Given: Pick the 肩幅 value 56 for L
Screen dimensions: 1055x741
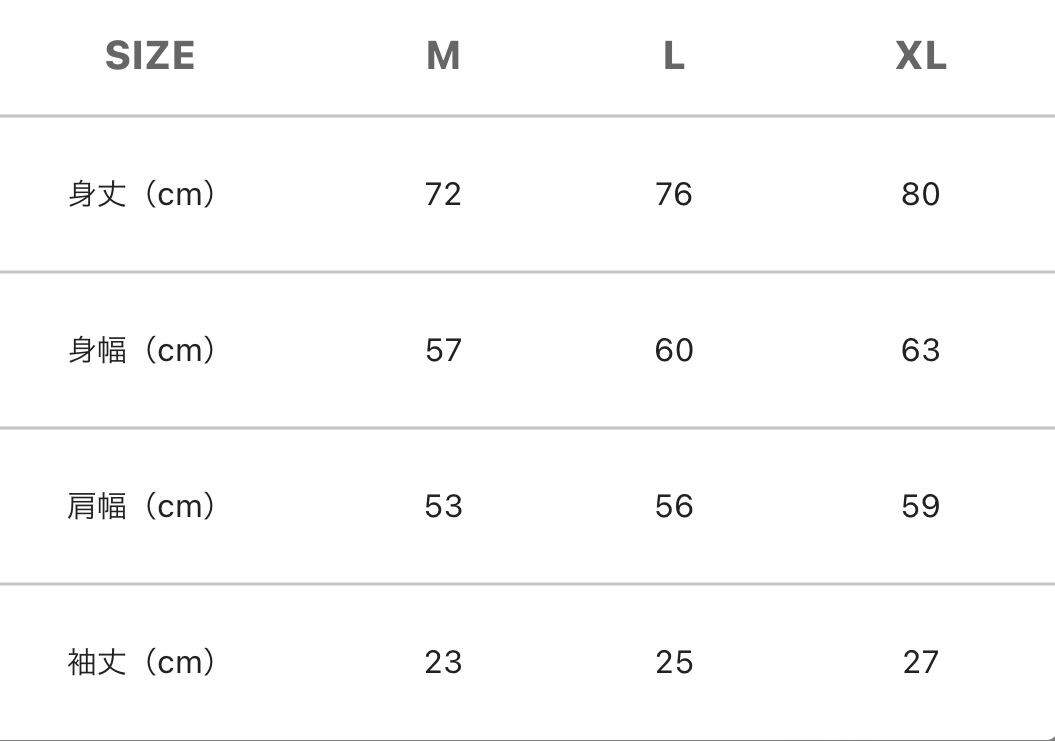Looking at the screenshot, I should click(x=674, y=506).
